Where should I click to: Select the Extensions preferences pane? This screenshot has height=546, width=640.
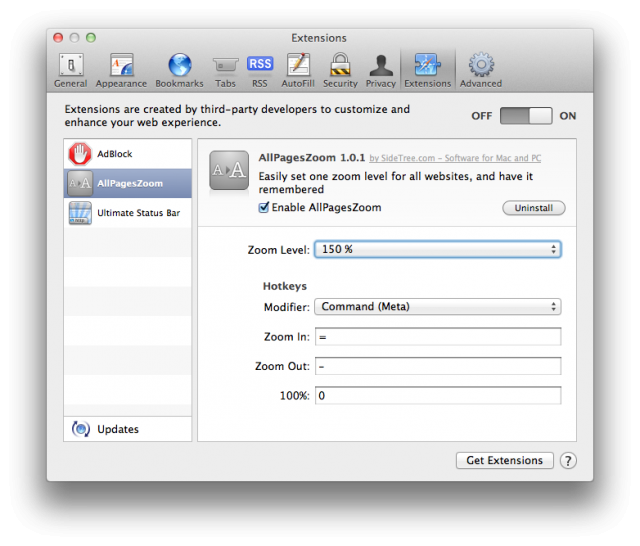click(x=428, y=70)
